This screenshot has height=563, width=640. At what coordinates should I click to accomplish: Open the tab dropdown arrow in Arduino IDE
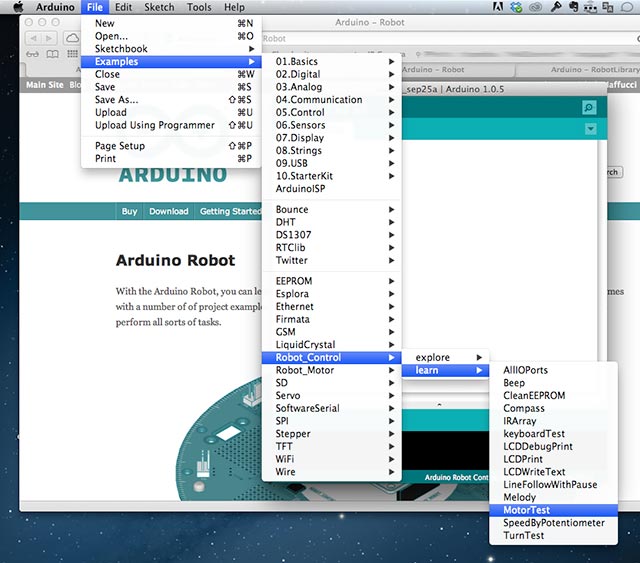pos(590,129)
